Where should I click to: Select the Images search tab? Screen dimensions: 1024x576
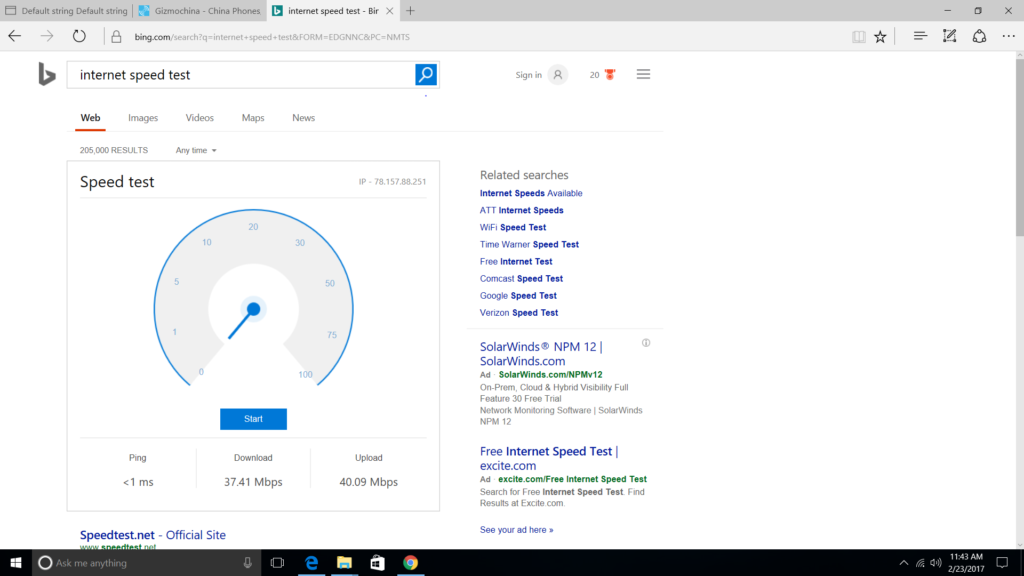pyautogui.click(x=143, y=118)
